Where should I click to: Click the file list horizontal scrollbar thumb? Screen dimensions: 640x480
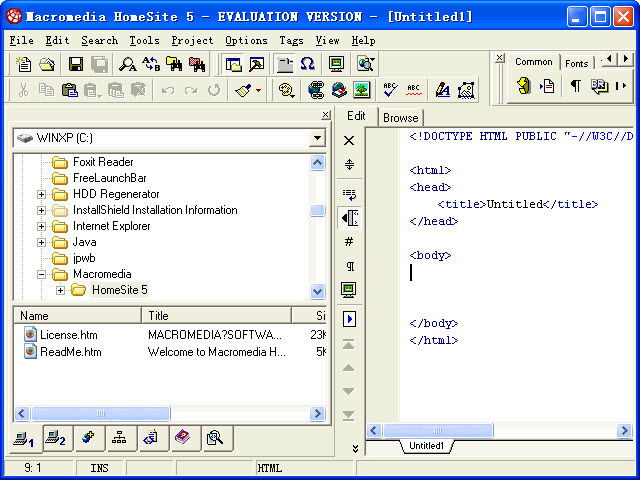pyautogui.click(x=101, y=413)
